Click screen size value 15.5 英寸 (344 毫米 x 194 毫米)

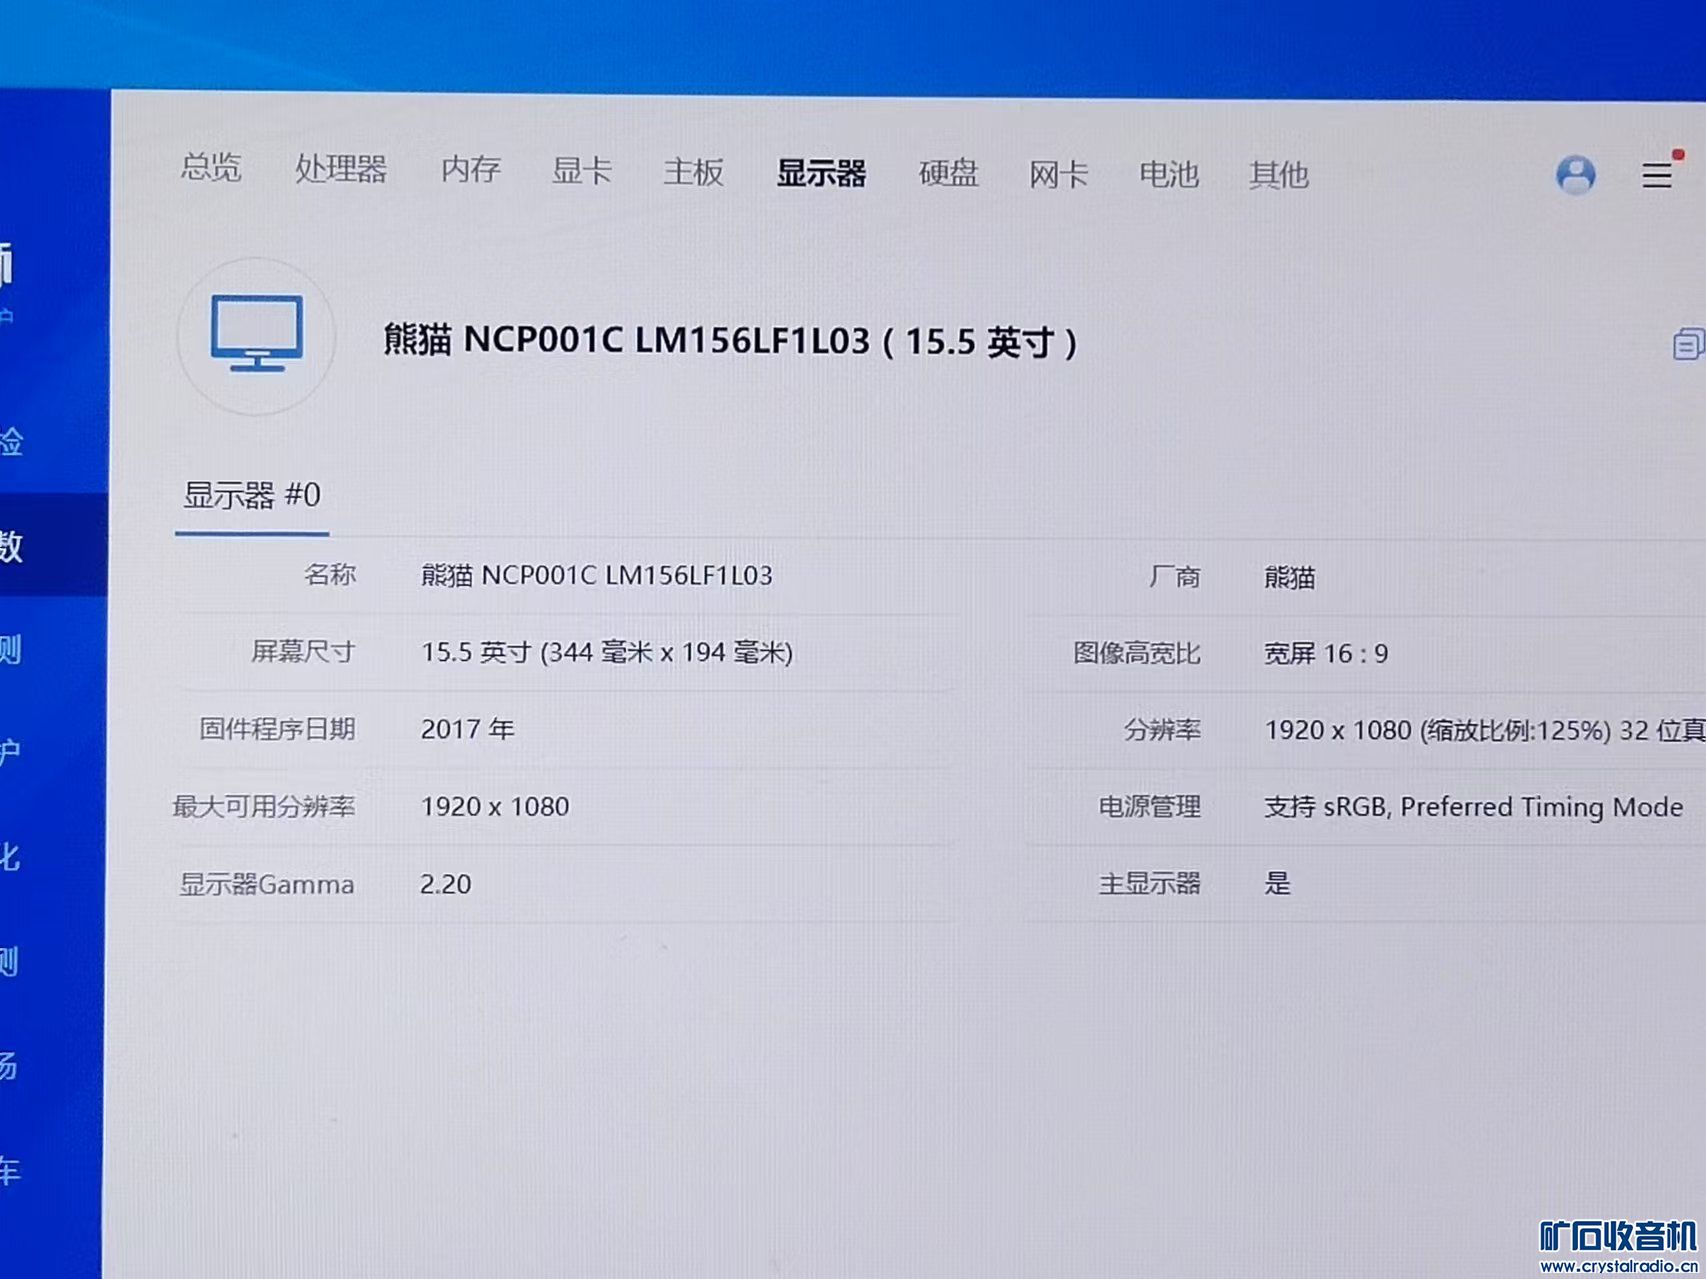coord(606,652)
